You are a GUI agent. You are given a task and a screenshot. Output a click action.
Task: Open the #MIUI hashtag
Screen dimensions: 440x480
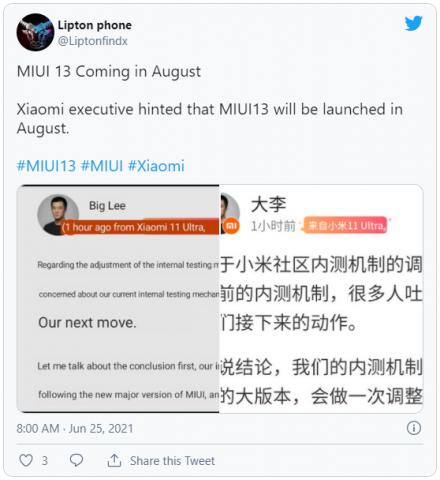[102, 166]
